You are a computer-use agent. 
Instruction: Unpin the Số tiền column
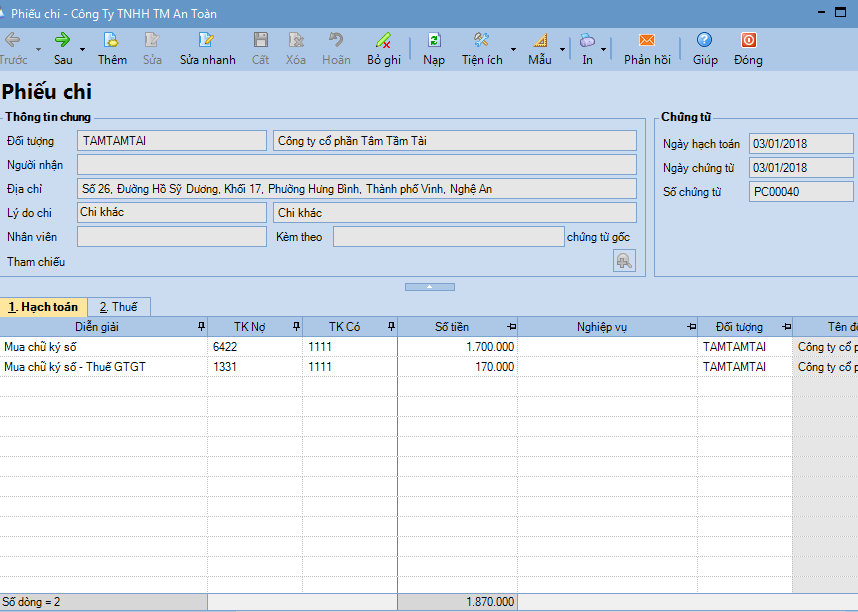click(x=512, y=327)
